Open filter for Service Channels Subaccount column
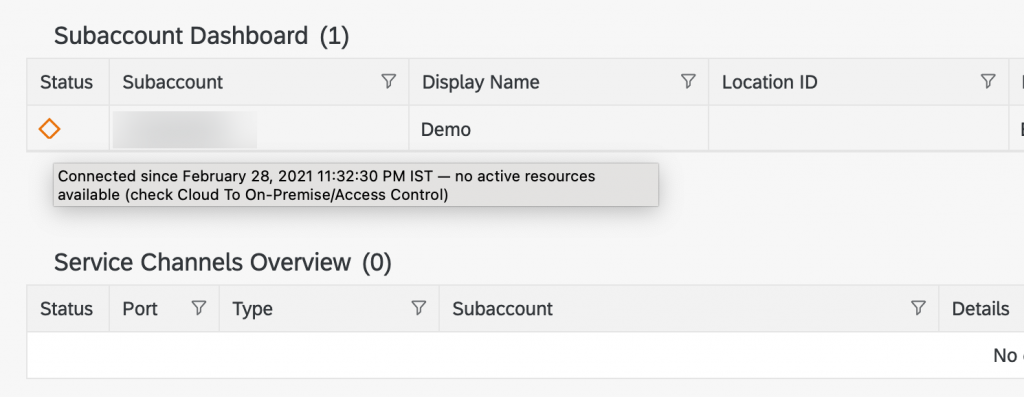 [x=918, y=308]
